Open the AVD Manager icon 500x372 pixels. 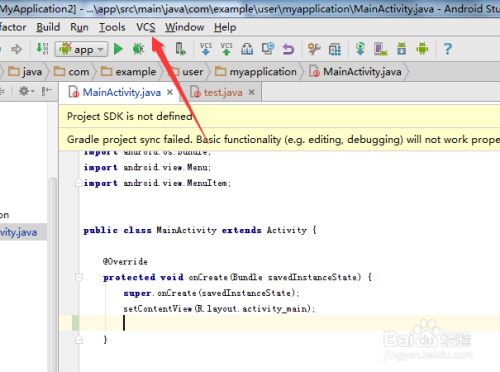pyautogui.click(x=380, y=49)
